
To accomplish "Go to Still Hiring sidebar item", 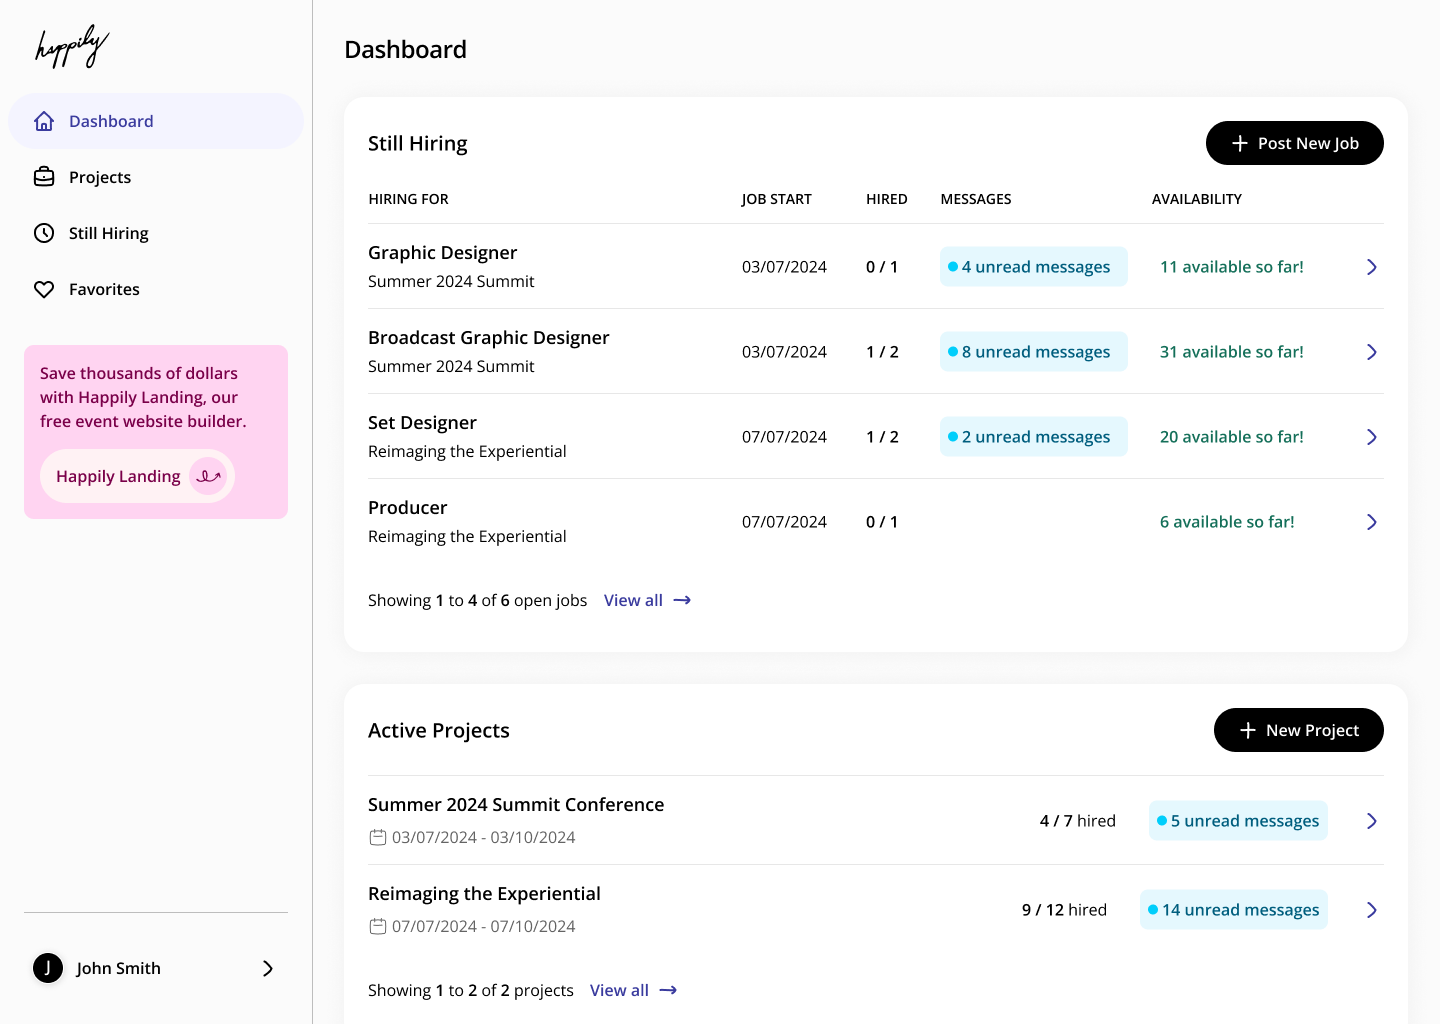I will tap(108, 233).
